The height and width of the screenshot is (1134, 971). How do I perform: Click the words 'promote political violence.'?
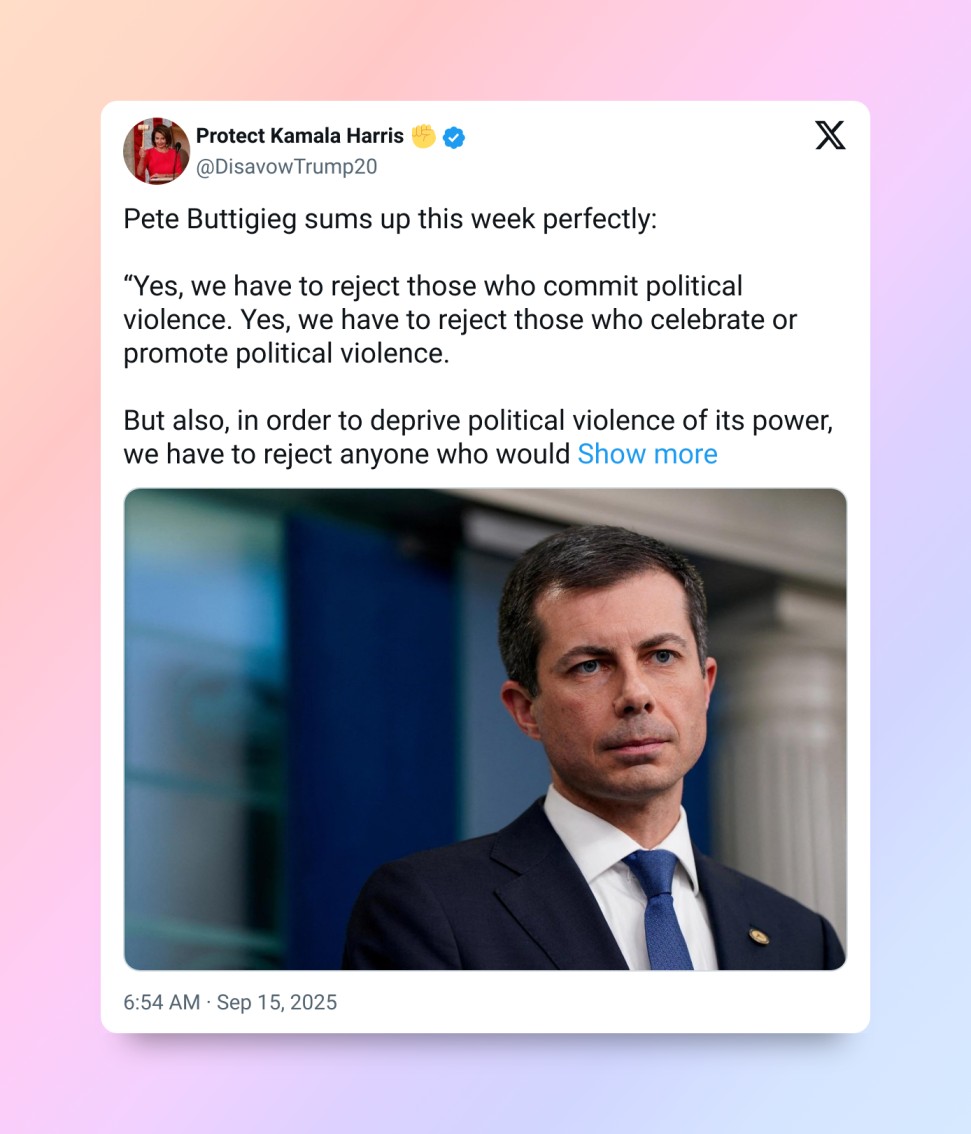click(x=286, y=354)
